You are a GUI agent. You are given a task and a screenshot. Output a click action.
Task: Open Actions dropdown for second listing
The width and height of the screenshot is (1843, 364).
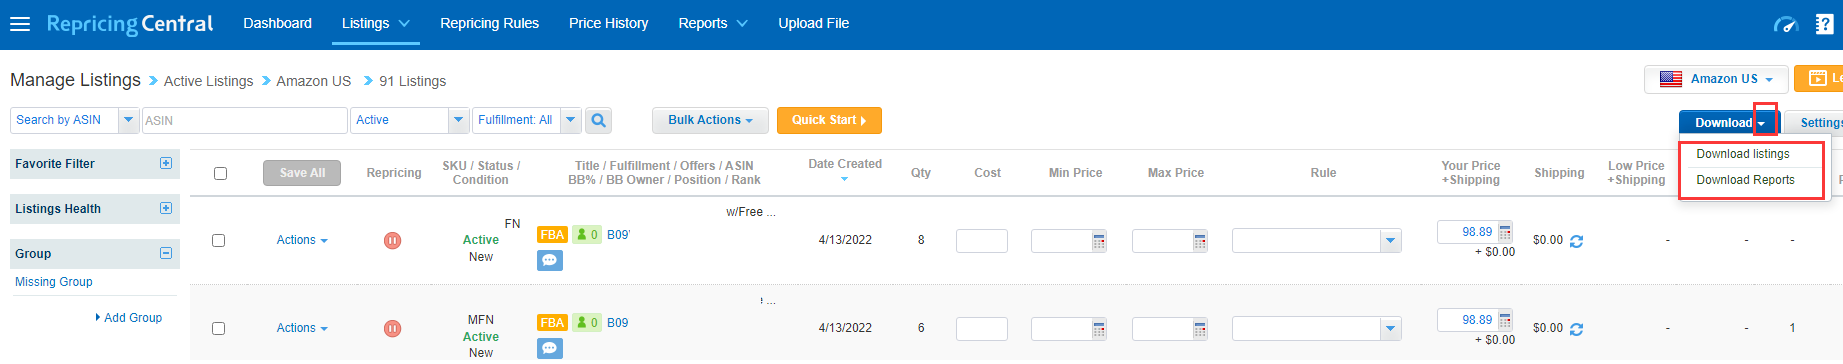[302, 328]
